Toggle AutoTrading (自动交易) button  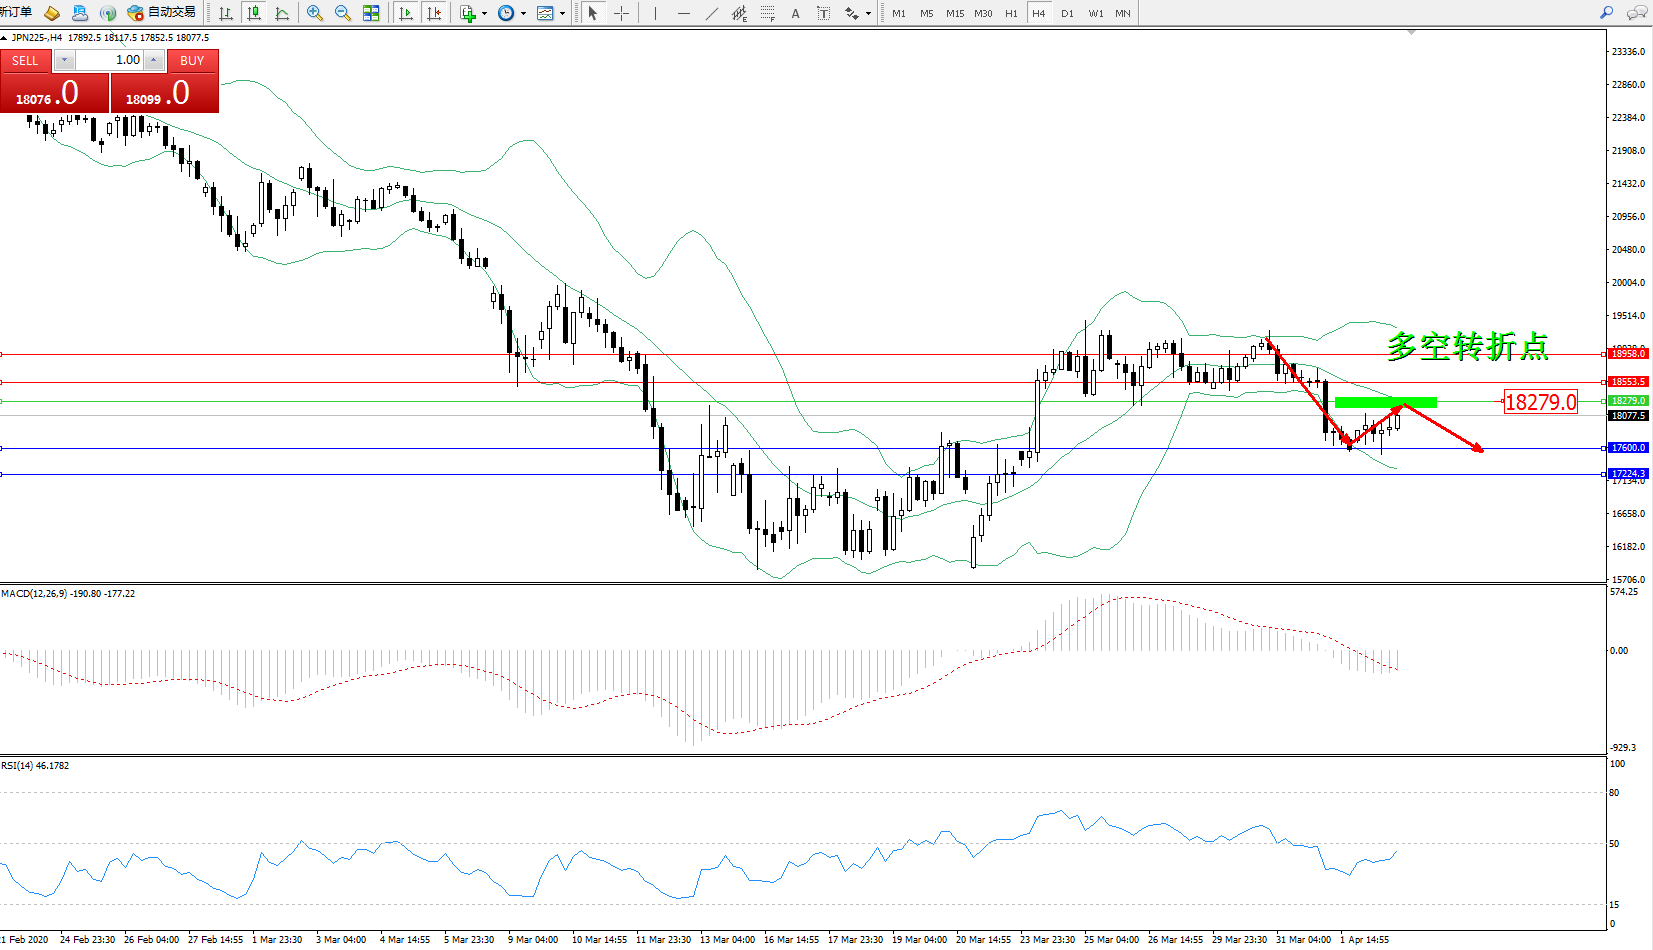162,13
